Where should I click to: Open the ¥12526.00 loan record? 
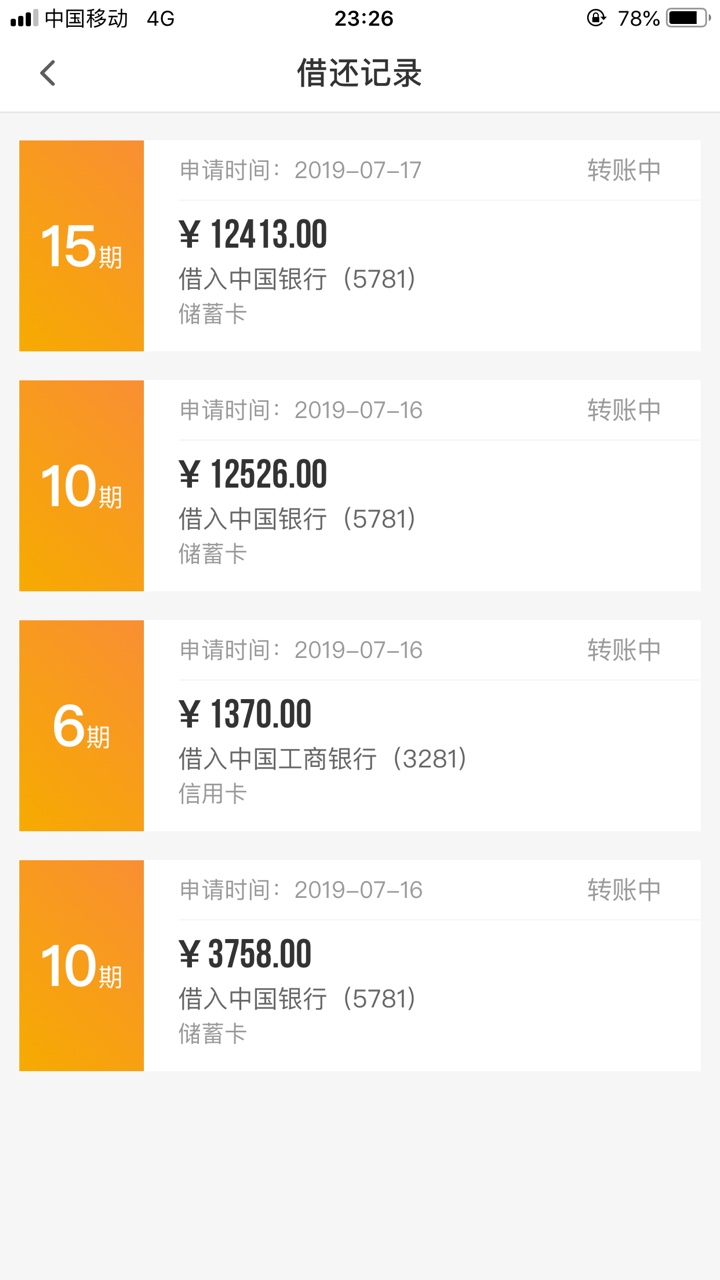[x=360, y=486]
